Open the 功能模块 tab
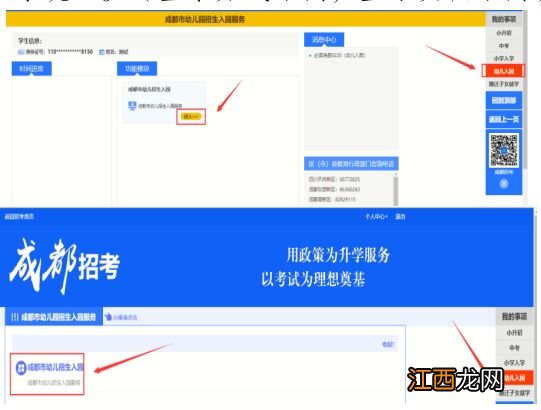The width and height of the screenshot is (541, 410). pos(137,69)
